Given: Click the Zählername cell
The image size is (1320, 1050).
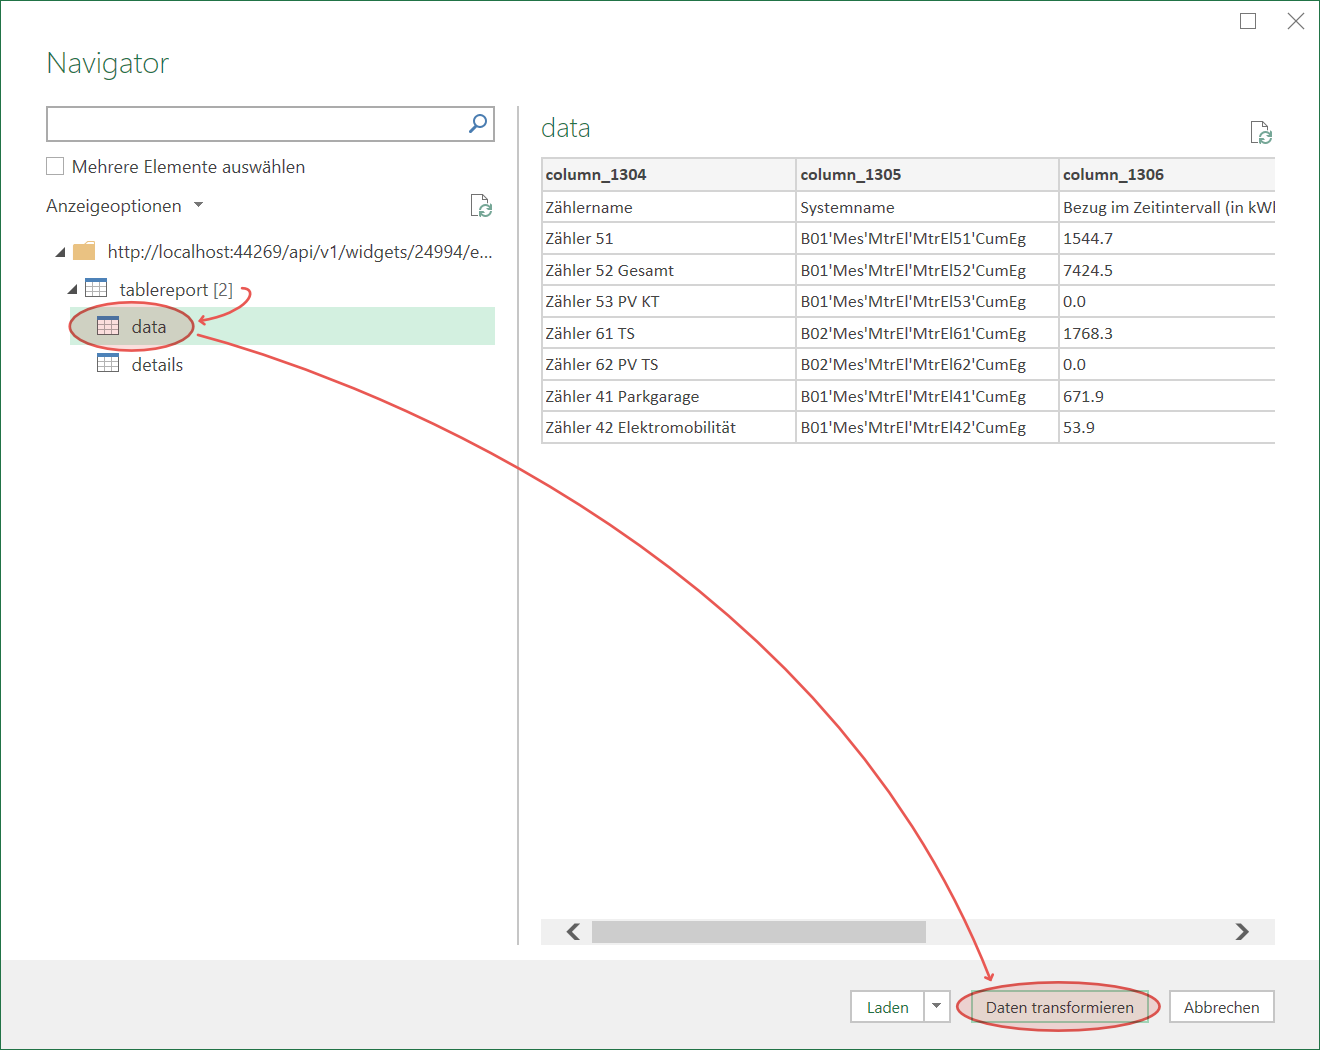Looking at the screenshot, I should tap(668, 207).
